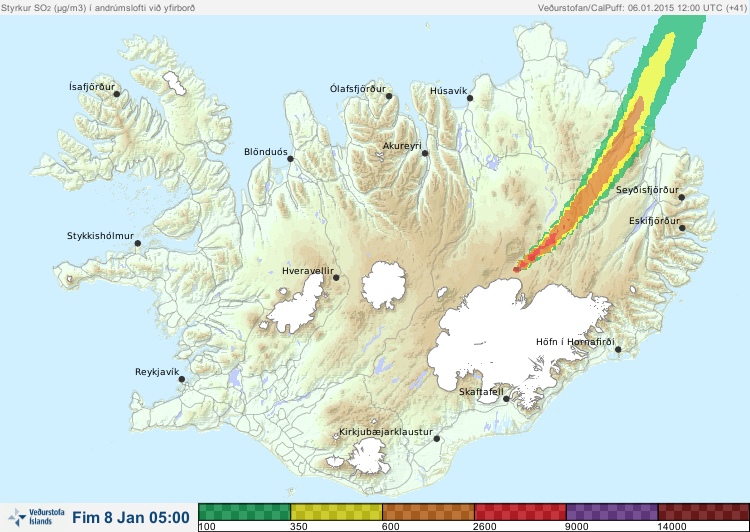Click the 600 legend value
750x532 pixels.
(x=391, y=527)
